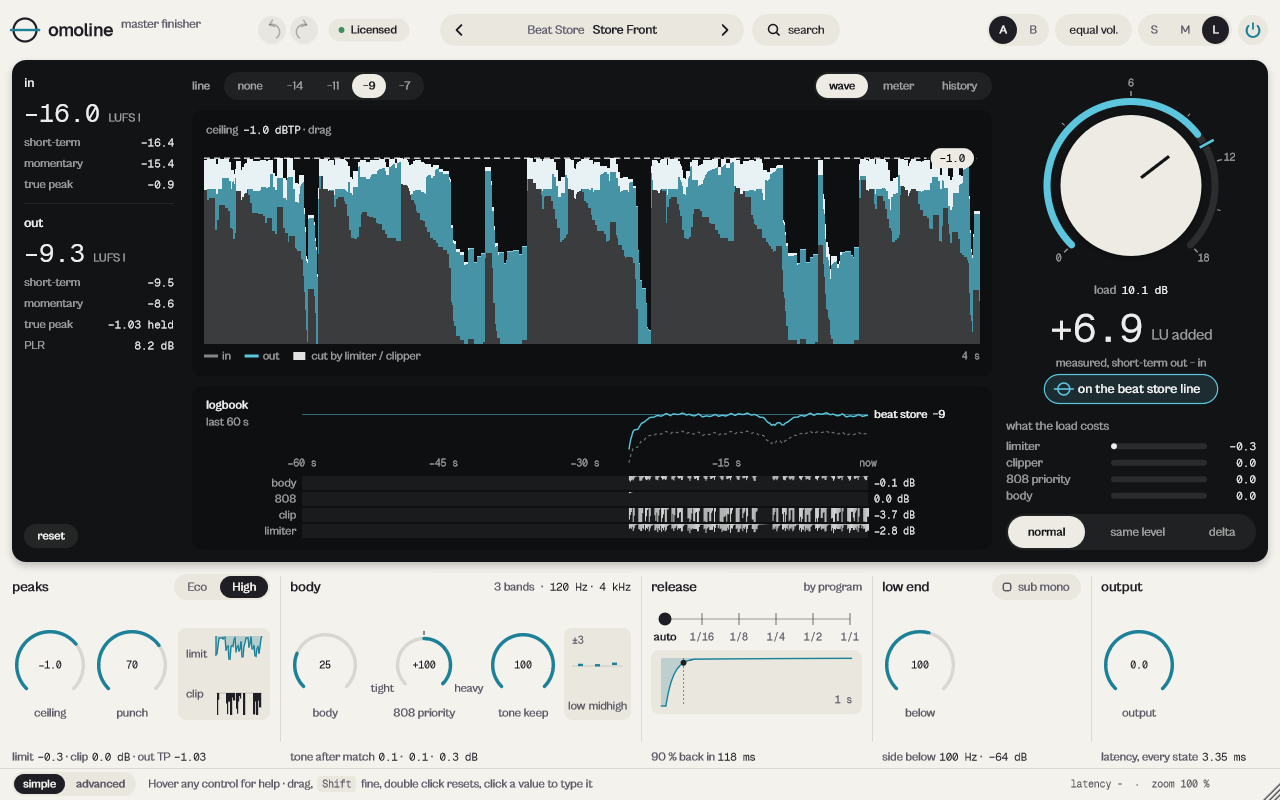1280x800 pixels.
Task: Toggle the plugin power bypass button
Action: 1252,30
